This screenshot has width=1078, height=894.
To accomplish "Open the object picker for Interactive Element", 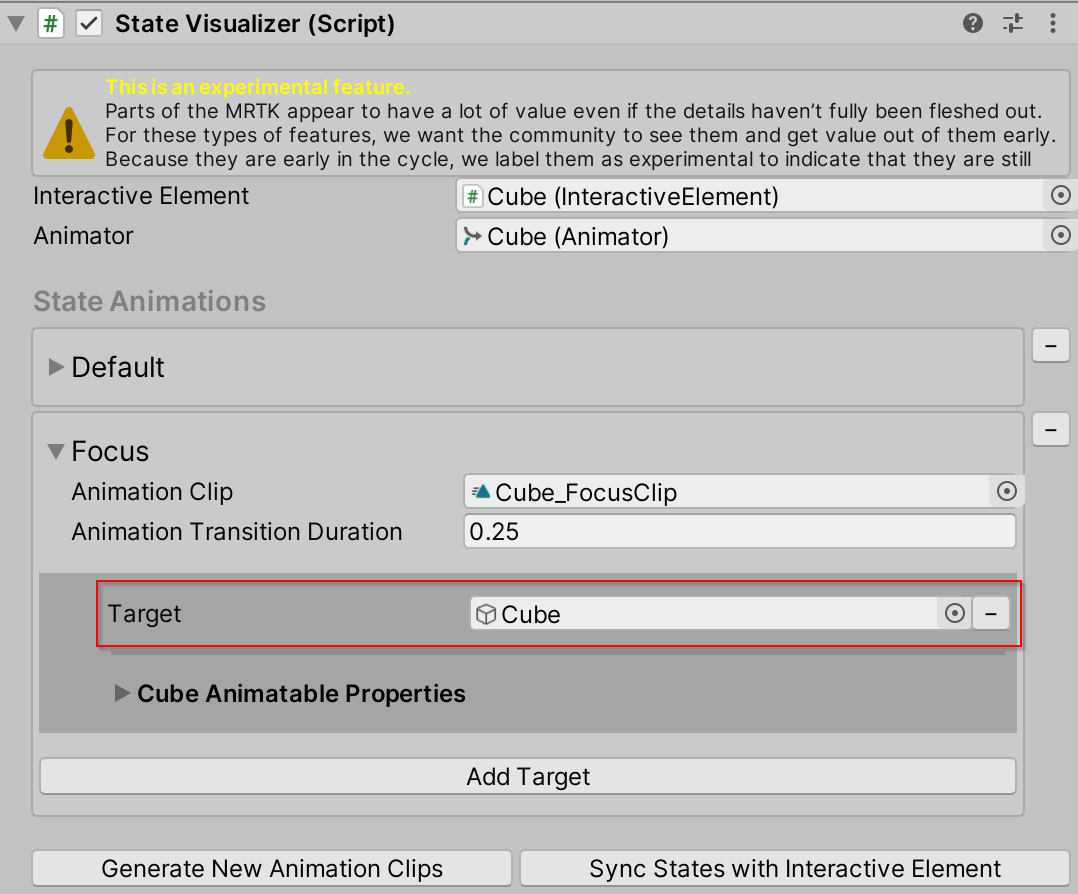I will (1060, 195).
